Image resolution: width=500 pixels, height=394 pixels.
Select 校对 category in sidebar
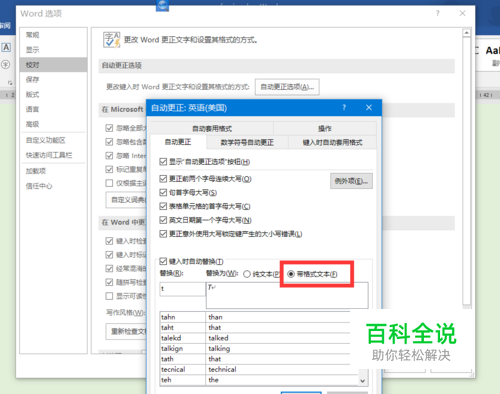(53, 65)
